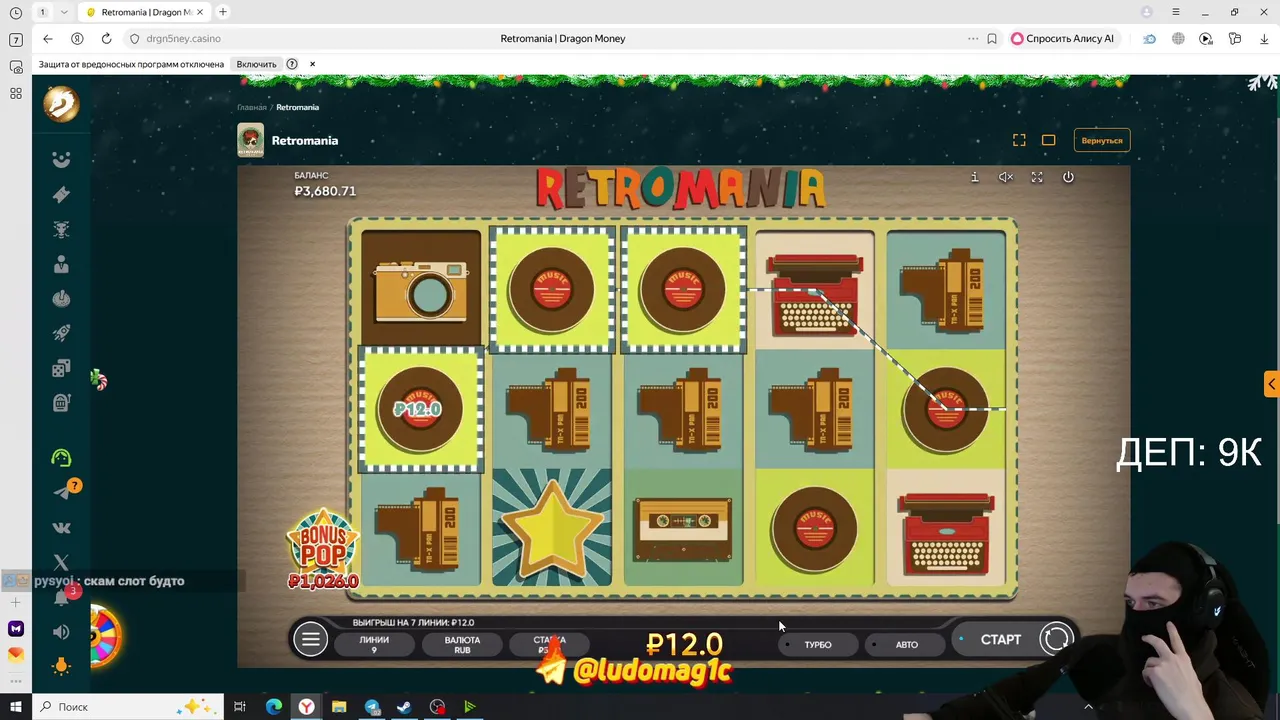Go back in the browser

click(x=48, y=38)
